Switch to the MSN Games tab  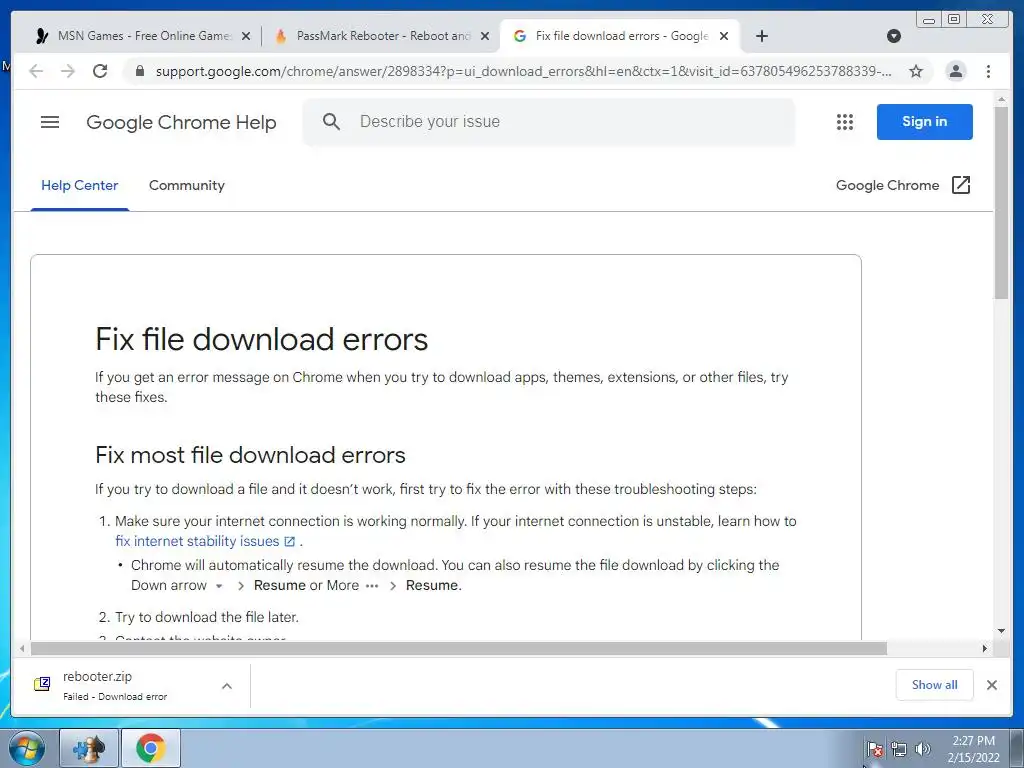142,36
